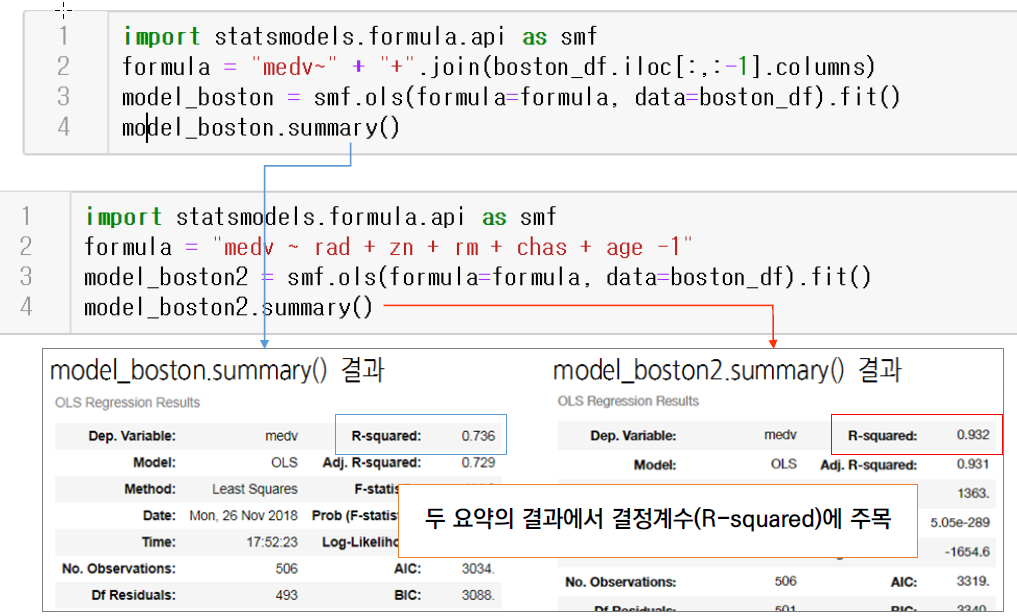The image size is (1017, 616).
Task: Click the "Time:" label in model_boston table
Action: [x=159, y=542]
